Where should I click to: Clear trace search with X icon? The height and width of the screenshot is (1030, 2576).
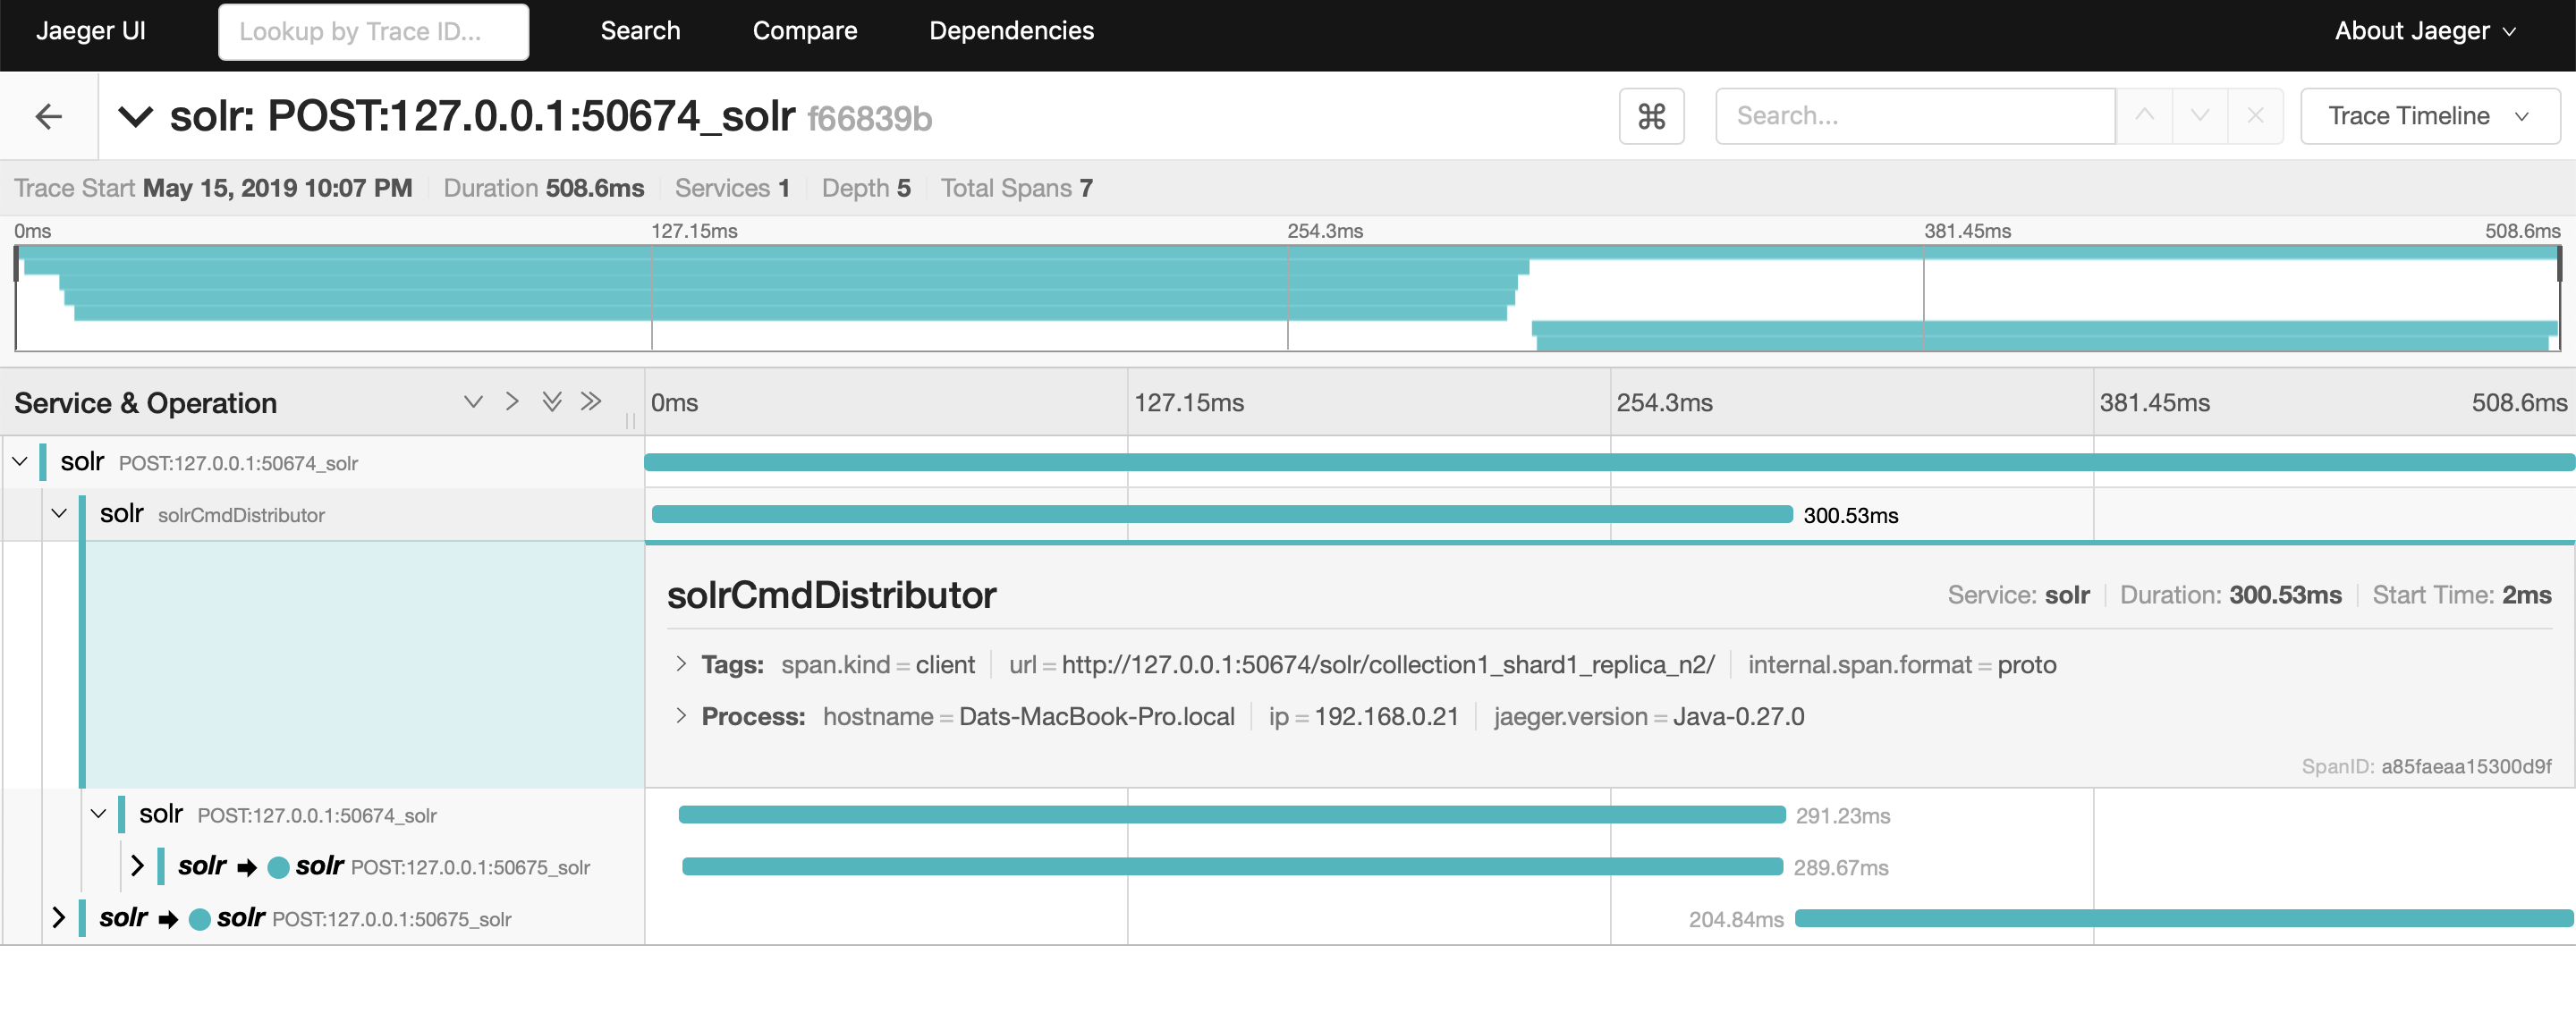2255,116
